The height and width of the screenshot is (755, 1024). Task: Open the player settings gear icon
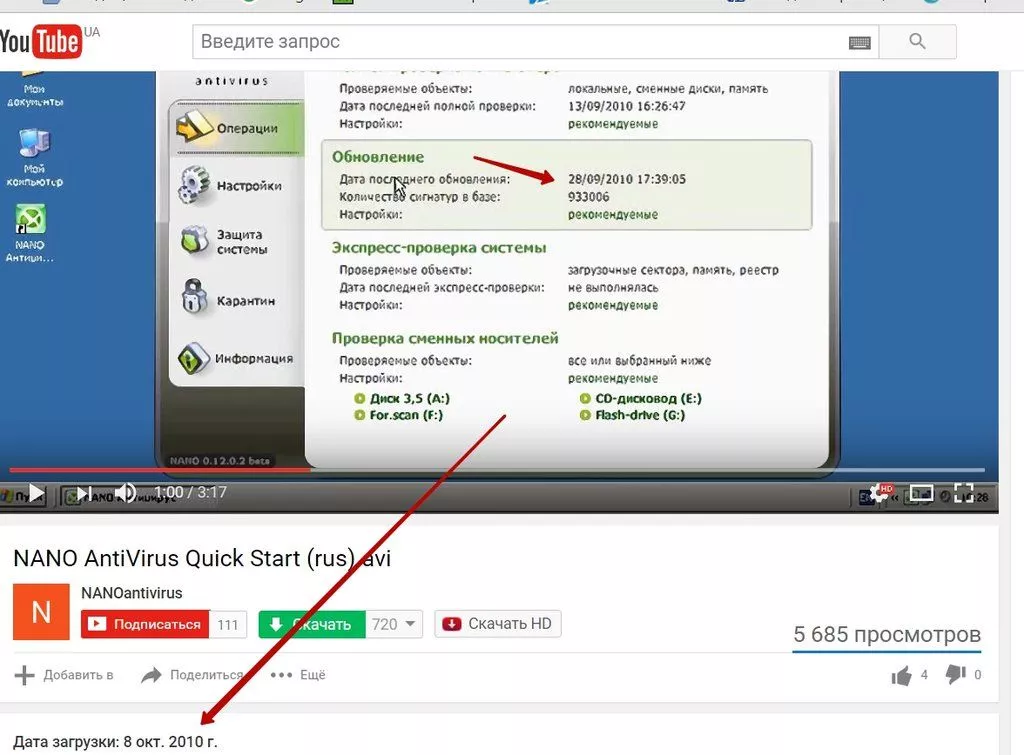[x=880, y=492]
